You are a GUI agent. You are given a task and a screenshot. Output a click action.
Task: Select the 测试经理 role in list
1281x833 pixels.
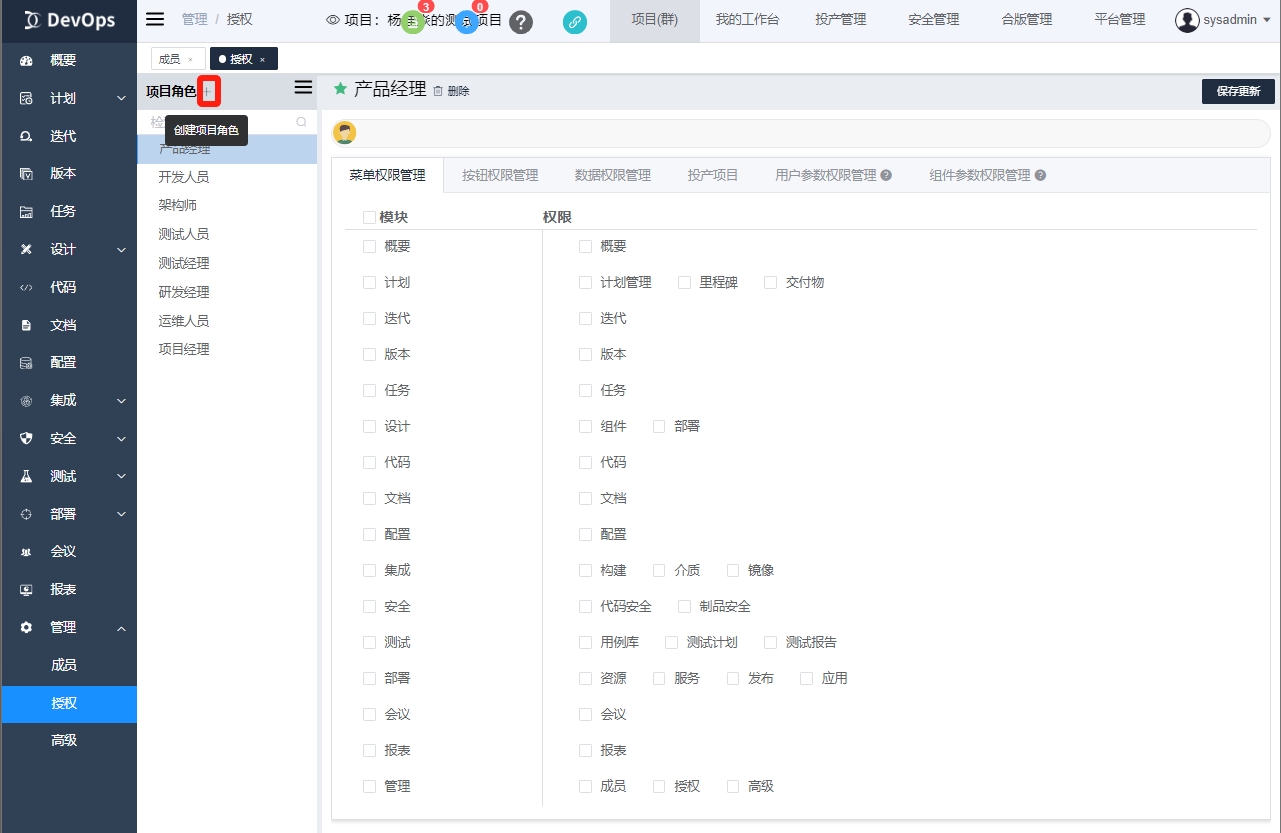184,263
